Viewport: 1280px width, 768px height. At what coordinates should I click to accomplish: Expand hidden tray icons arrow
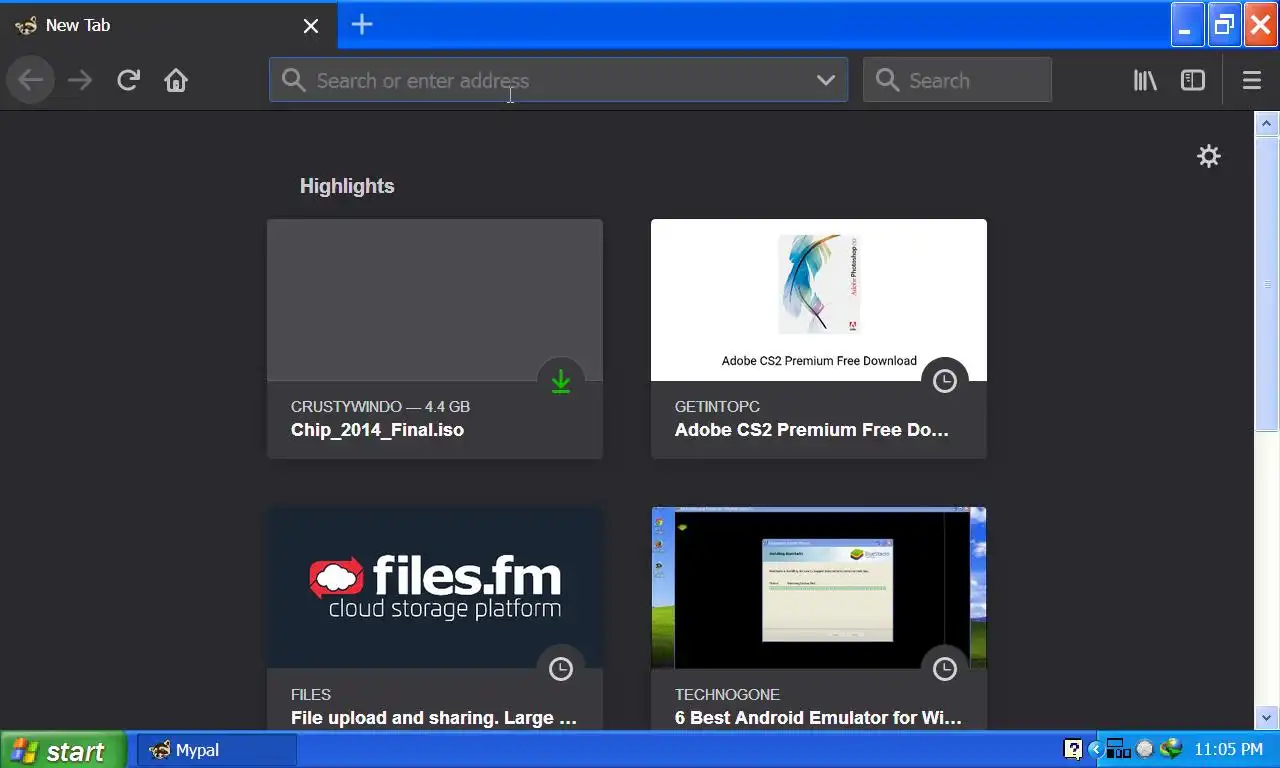click(1095, 749)
